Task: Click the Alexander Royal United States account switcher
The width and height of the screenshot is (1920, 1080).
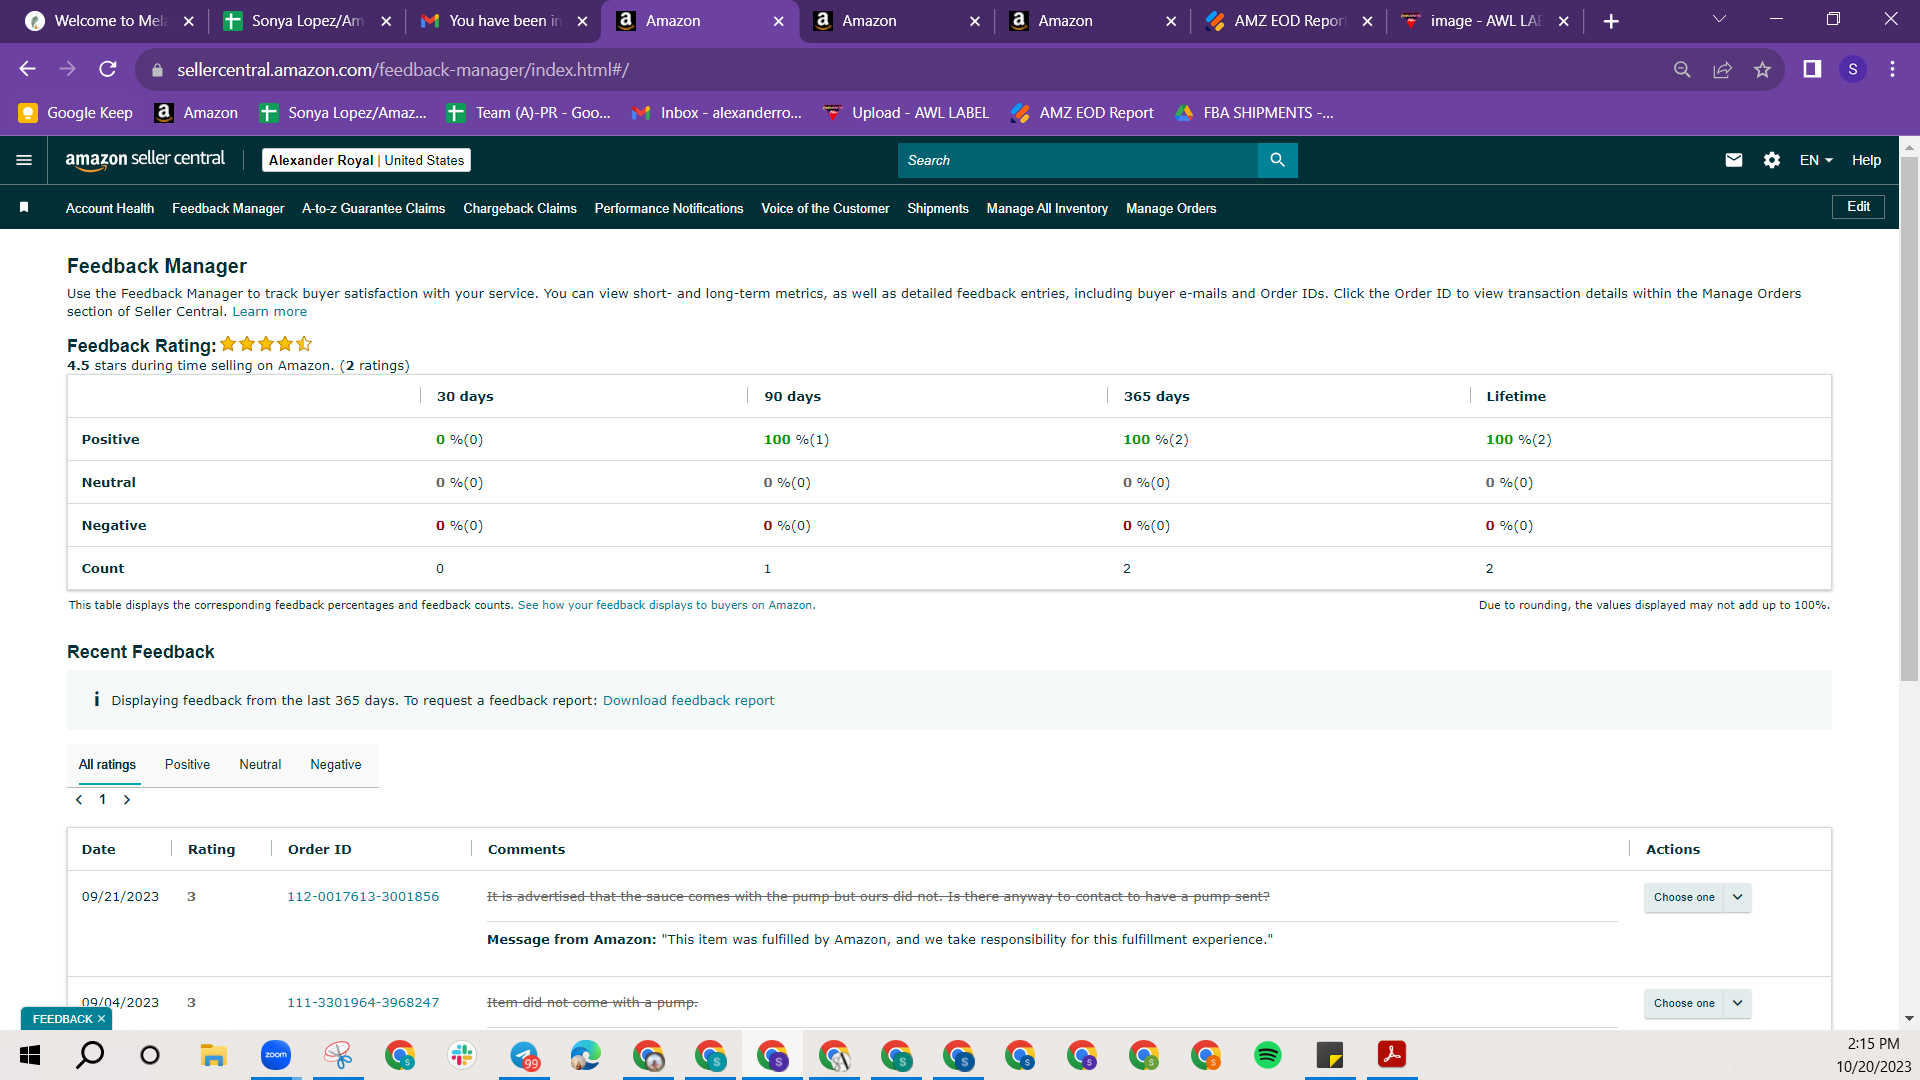Action: 366,160
